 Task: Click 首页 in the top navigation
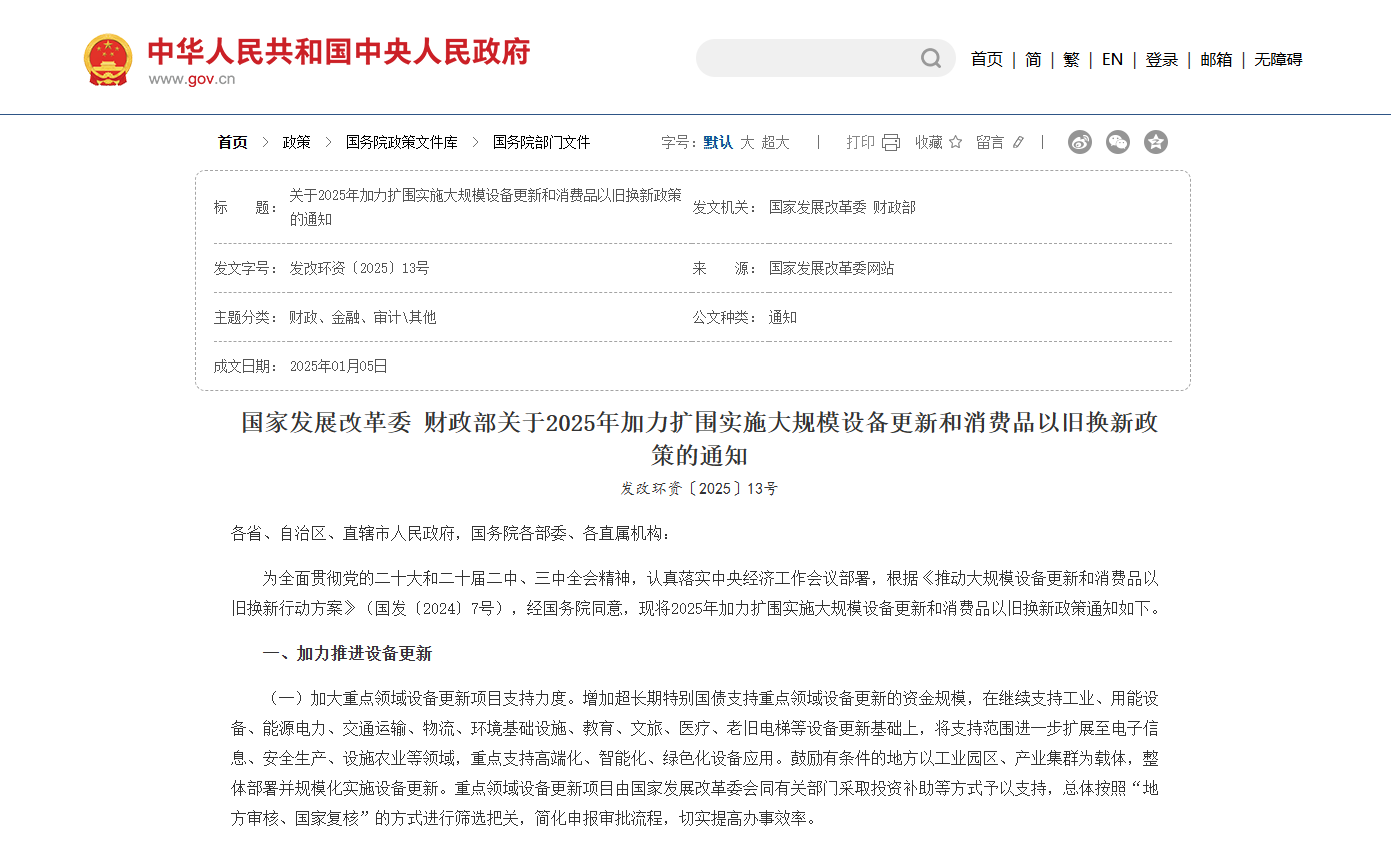pos(987,60)
